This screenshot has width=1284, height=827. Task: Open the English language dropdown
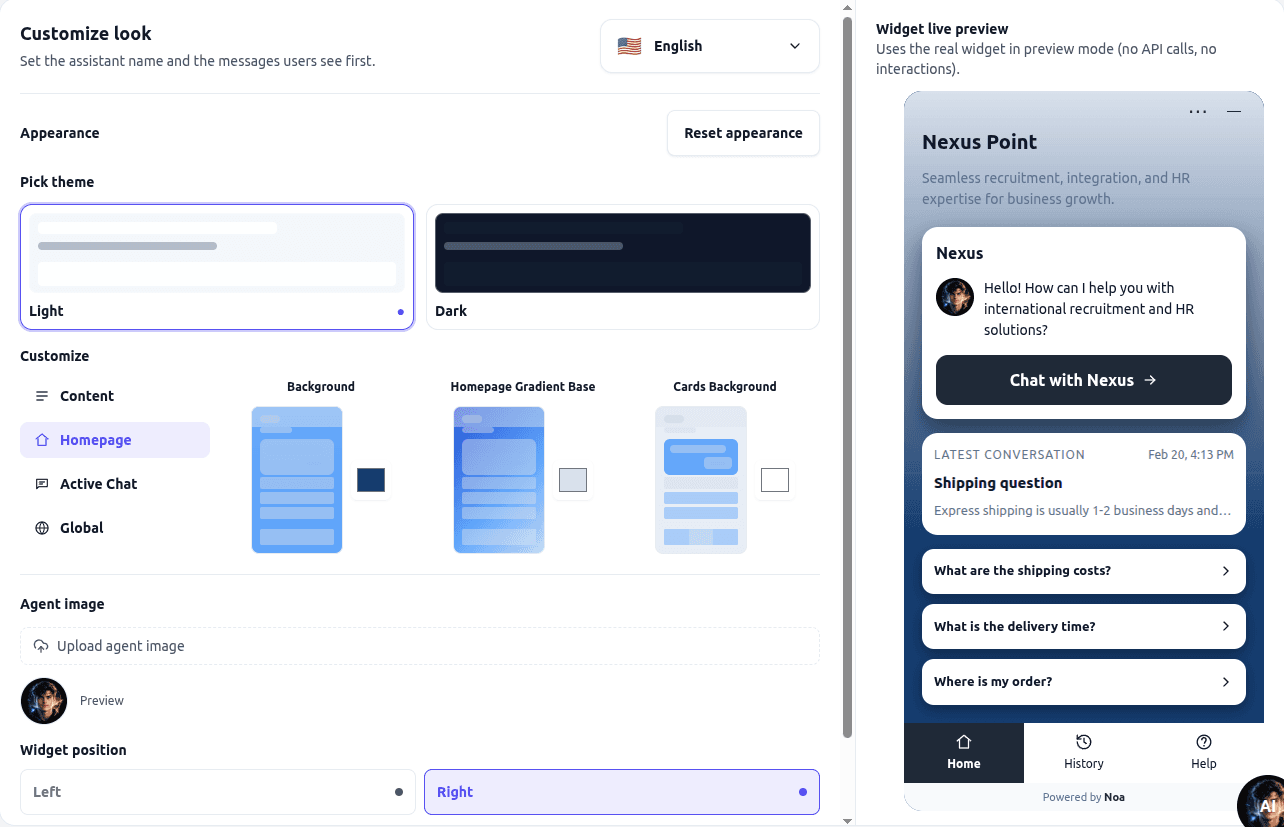(709, 46)
